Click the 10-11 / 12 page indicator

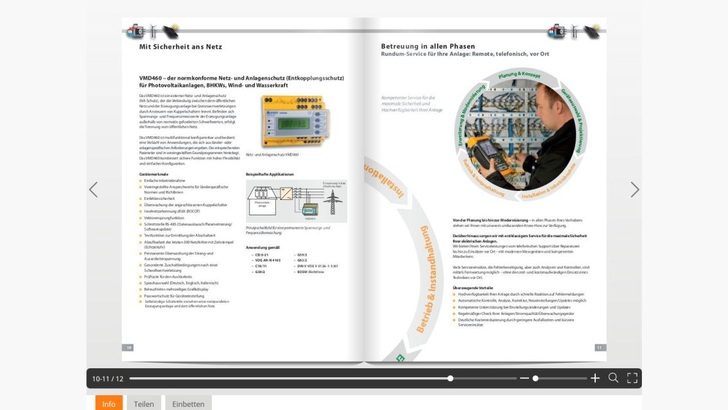pyautogui.click(x=108, y=378)
